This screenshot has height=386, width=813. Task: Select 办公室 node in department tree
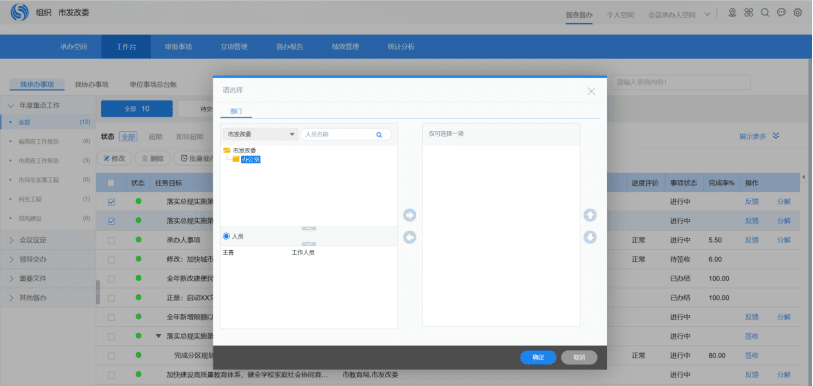[x=251, y=159]
